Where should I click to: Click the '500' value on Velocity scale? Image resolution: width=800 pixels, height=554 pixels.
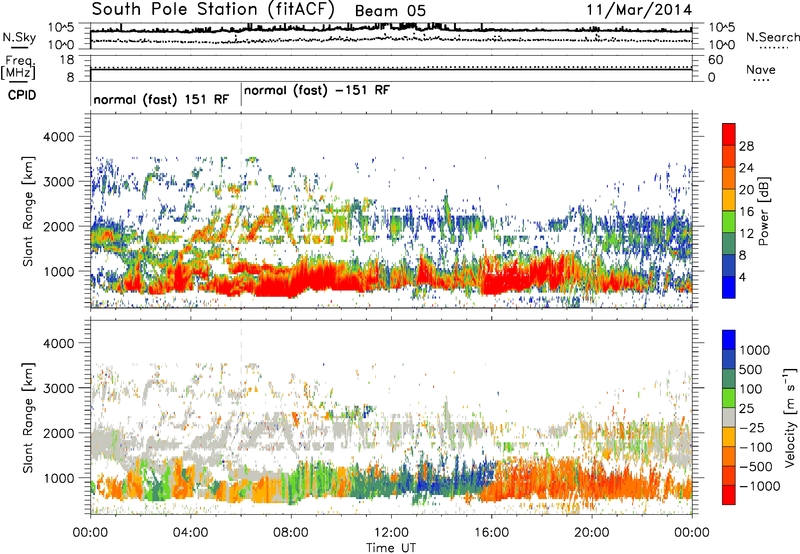[751, 370]
